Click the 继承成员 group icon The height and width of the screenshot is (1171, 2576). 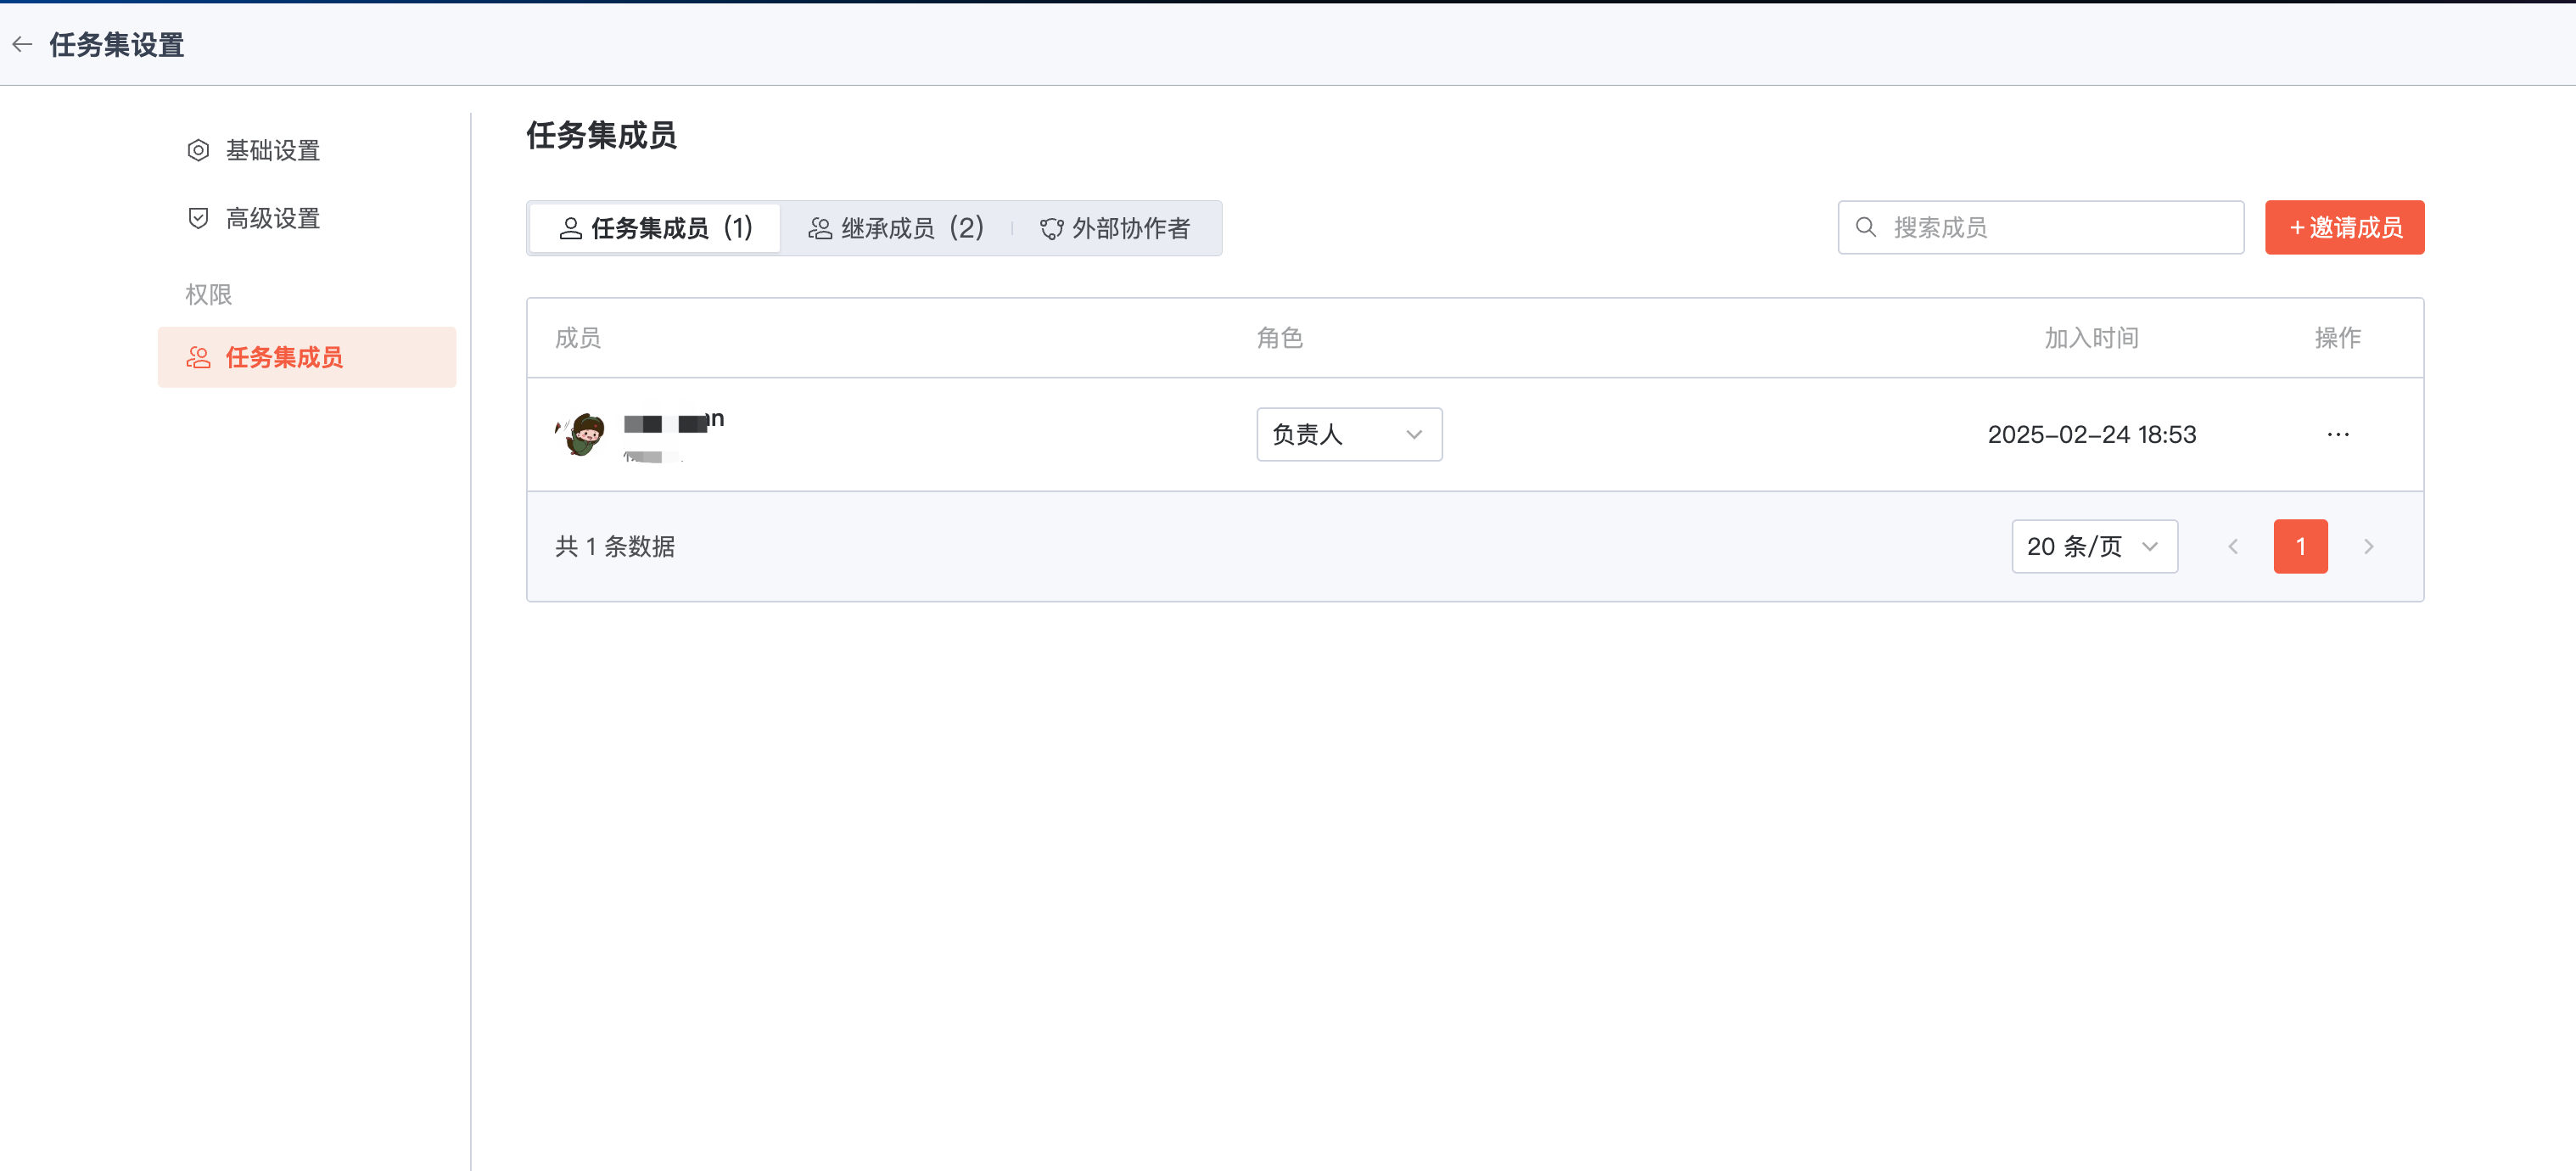819,229
